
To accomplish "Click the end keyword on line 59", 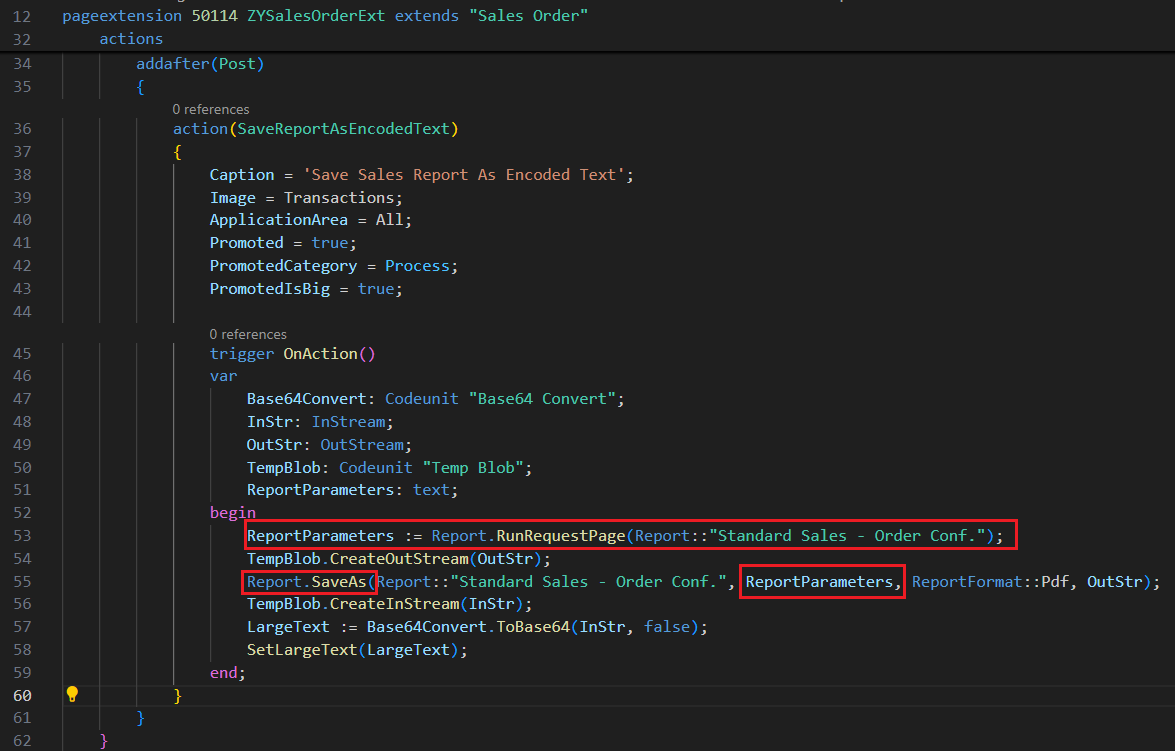I will [x=222, y=672].
